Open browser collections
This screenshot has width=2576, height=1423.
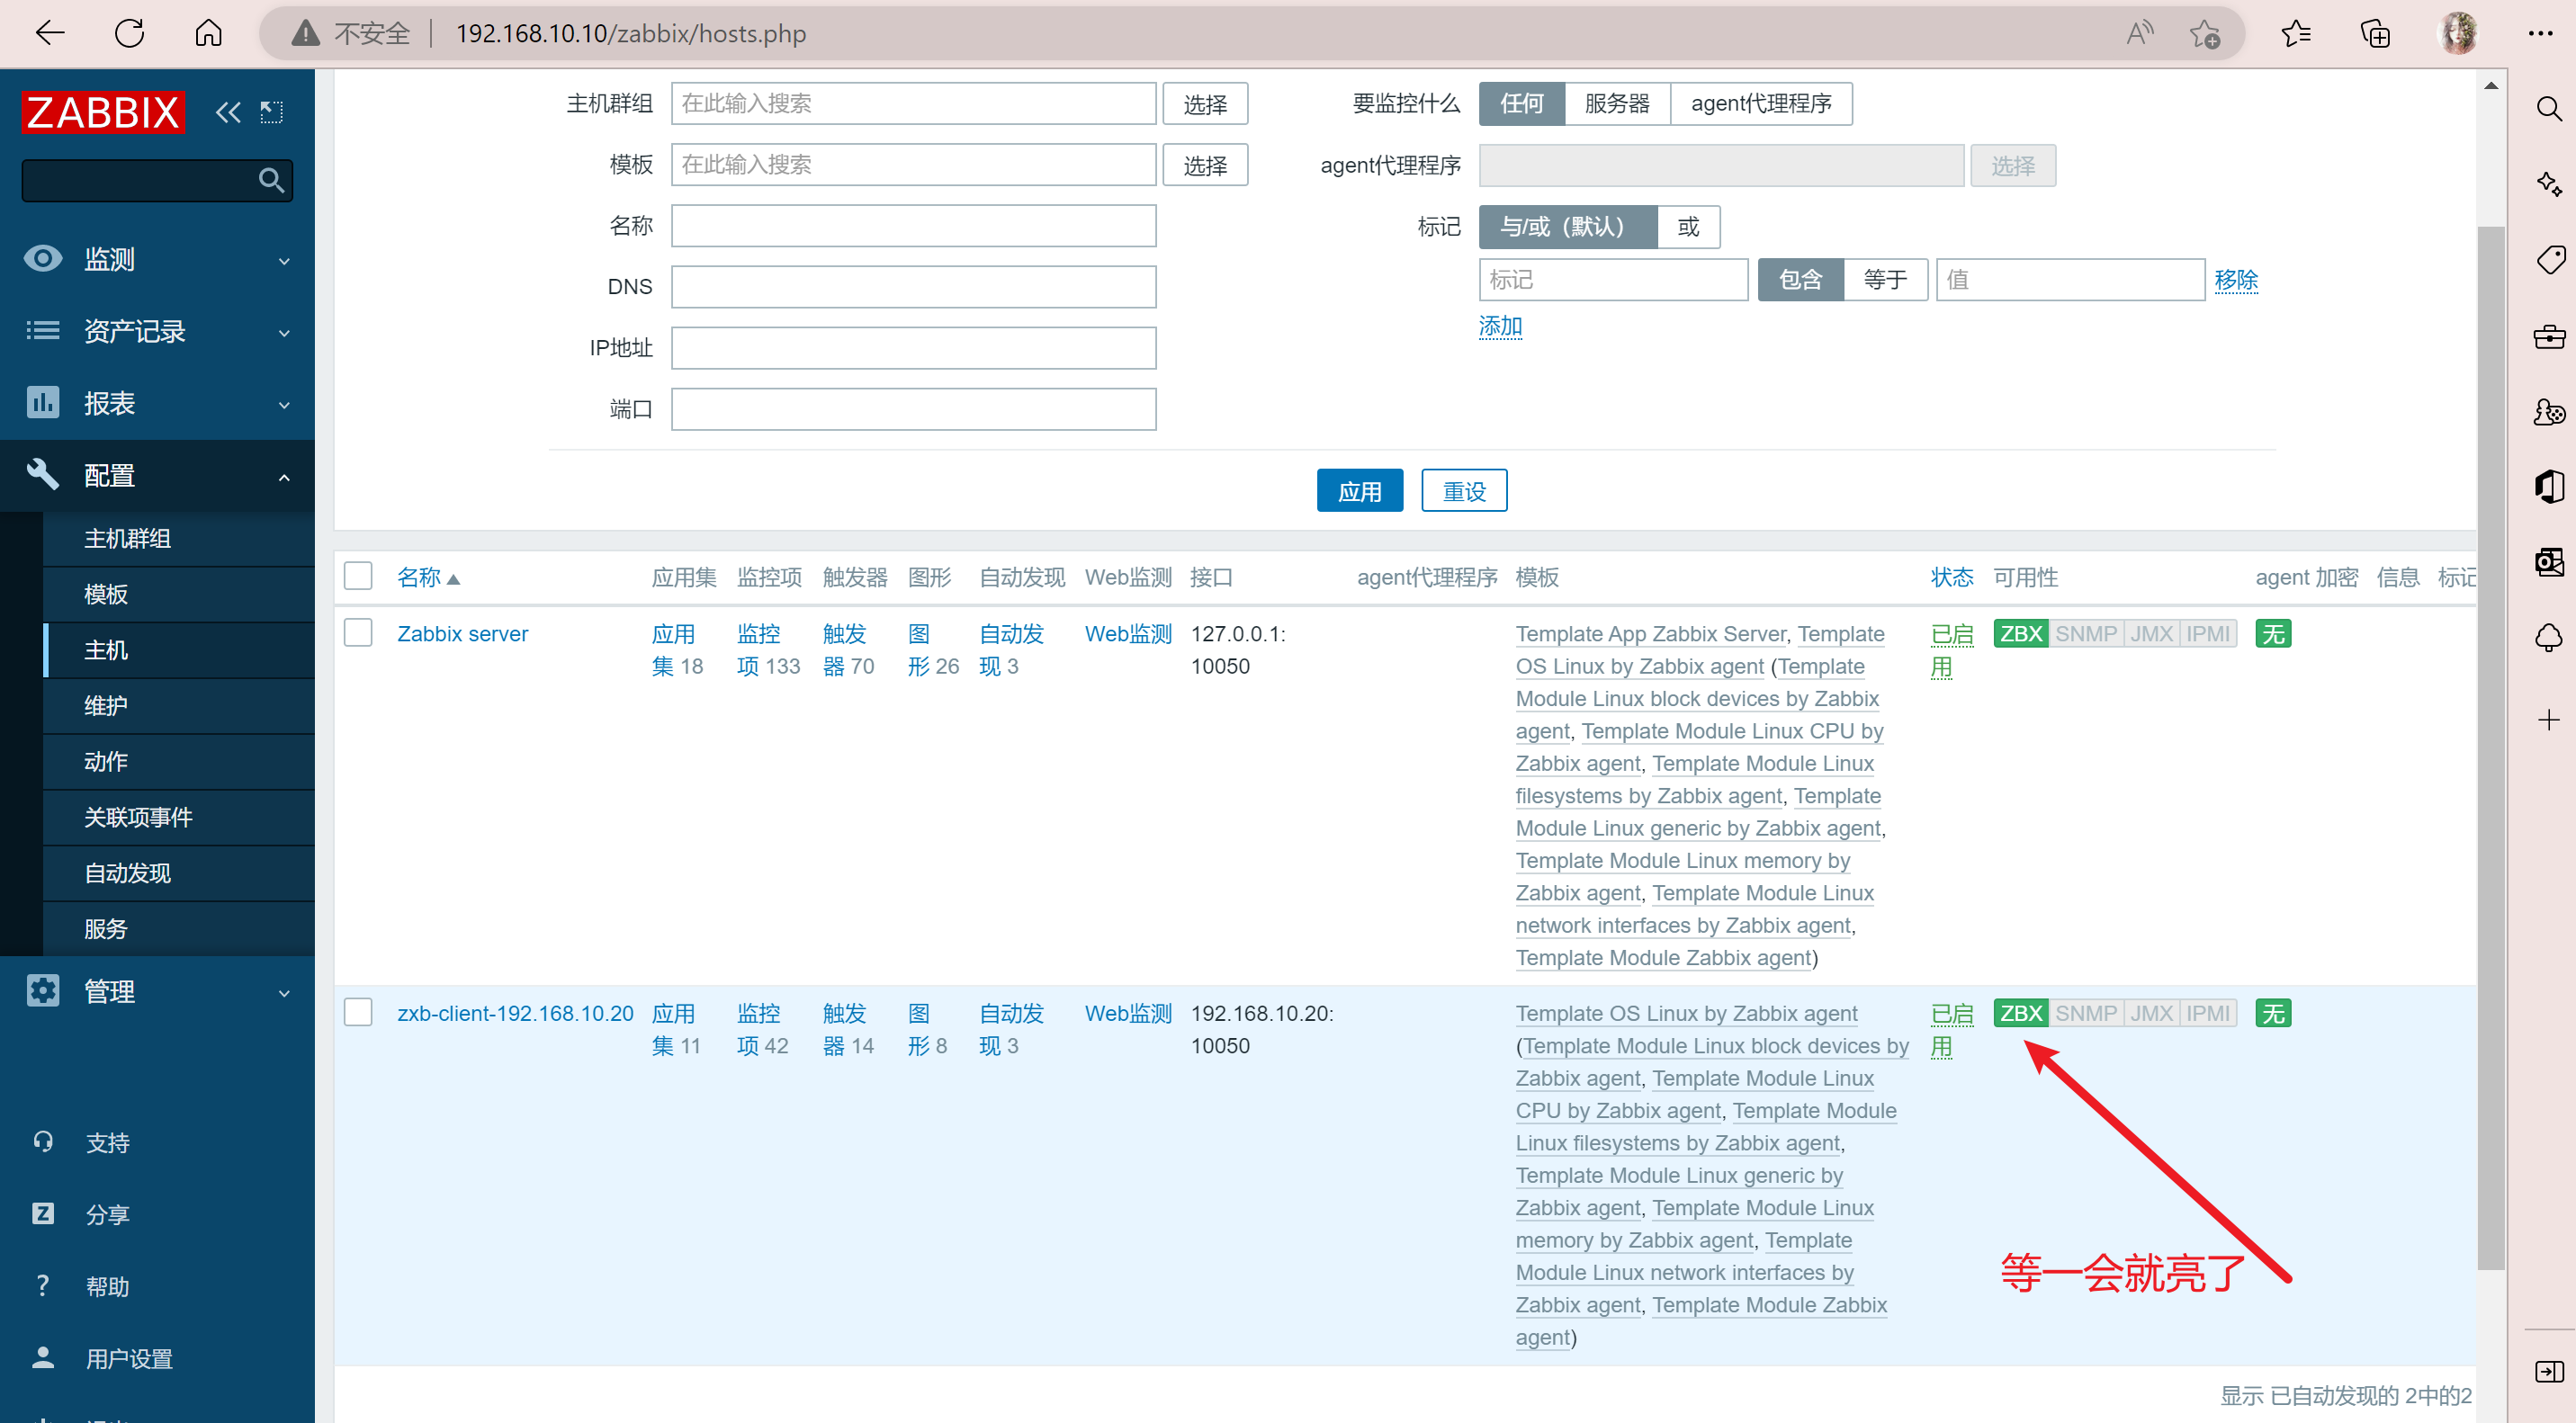pyautogui.click(x=2375, y=33)
